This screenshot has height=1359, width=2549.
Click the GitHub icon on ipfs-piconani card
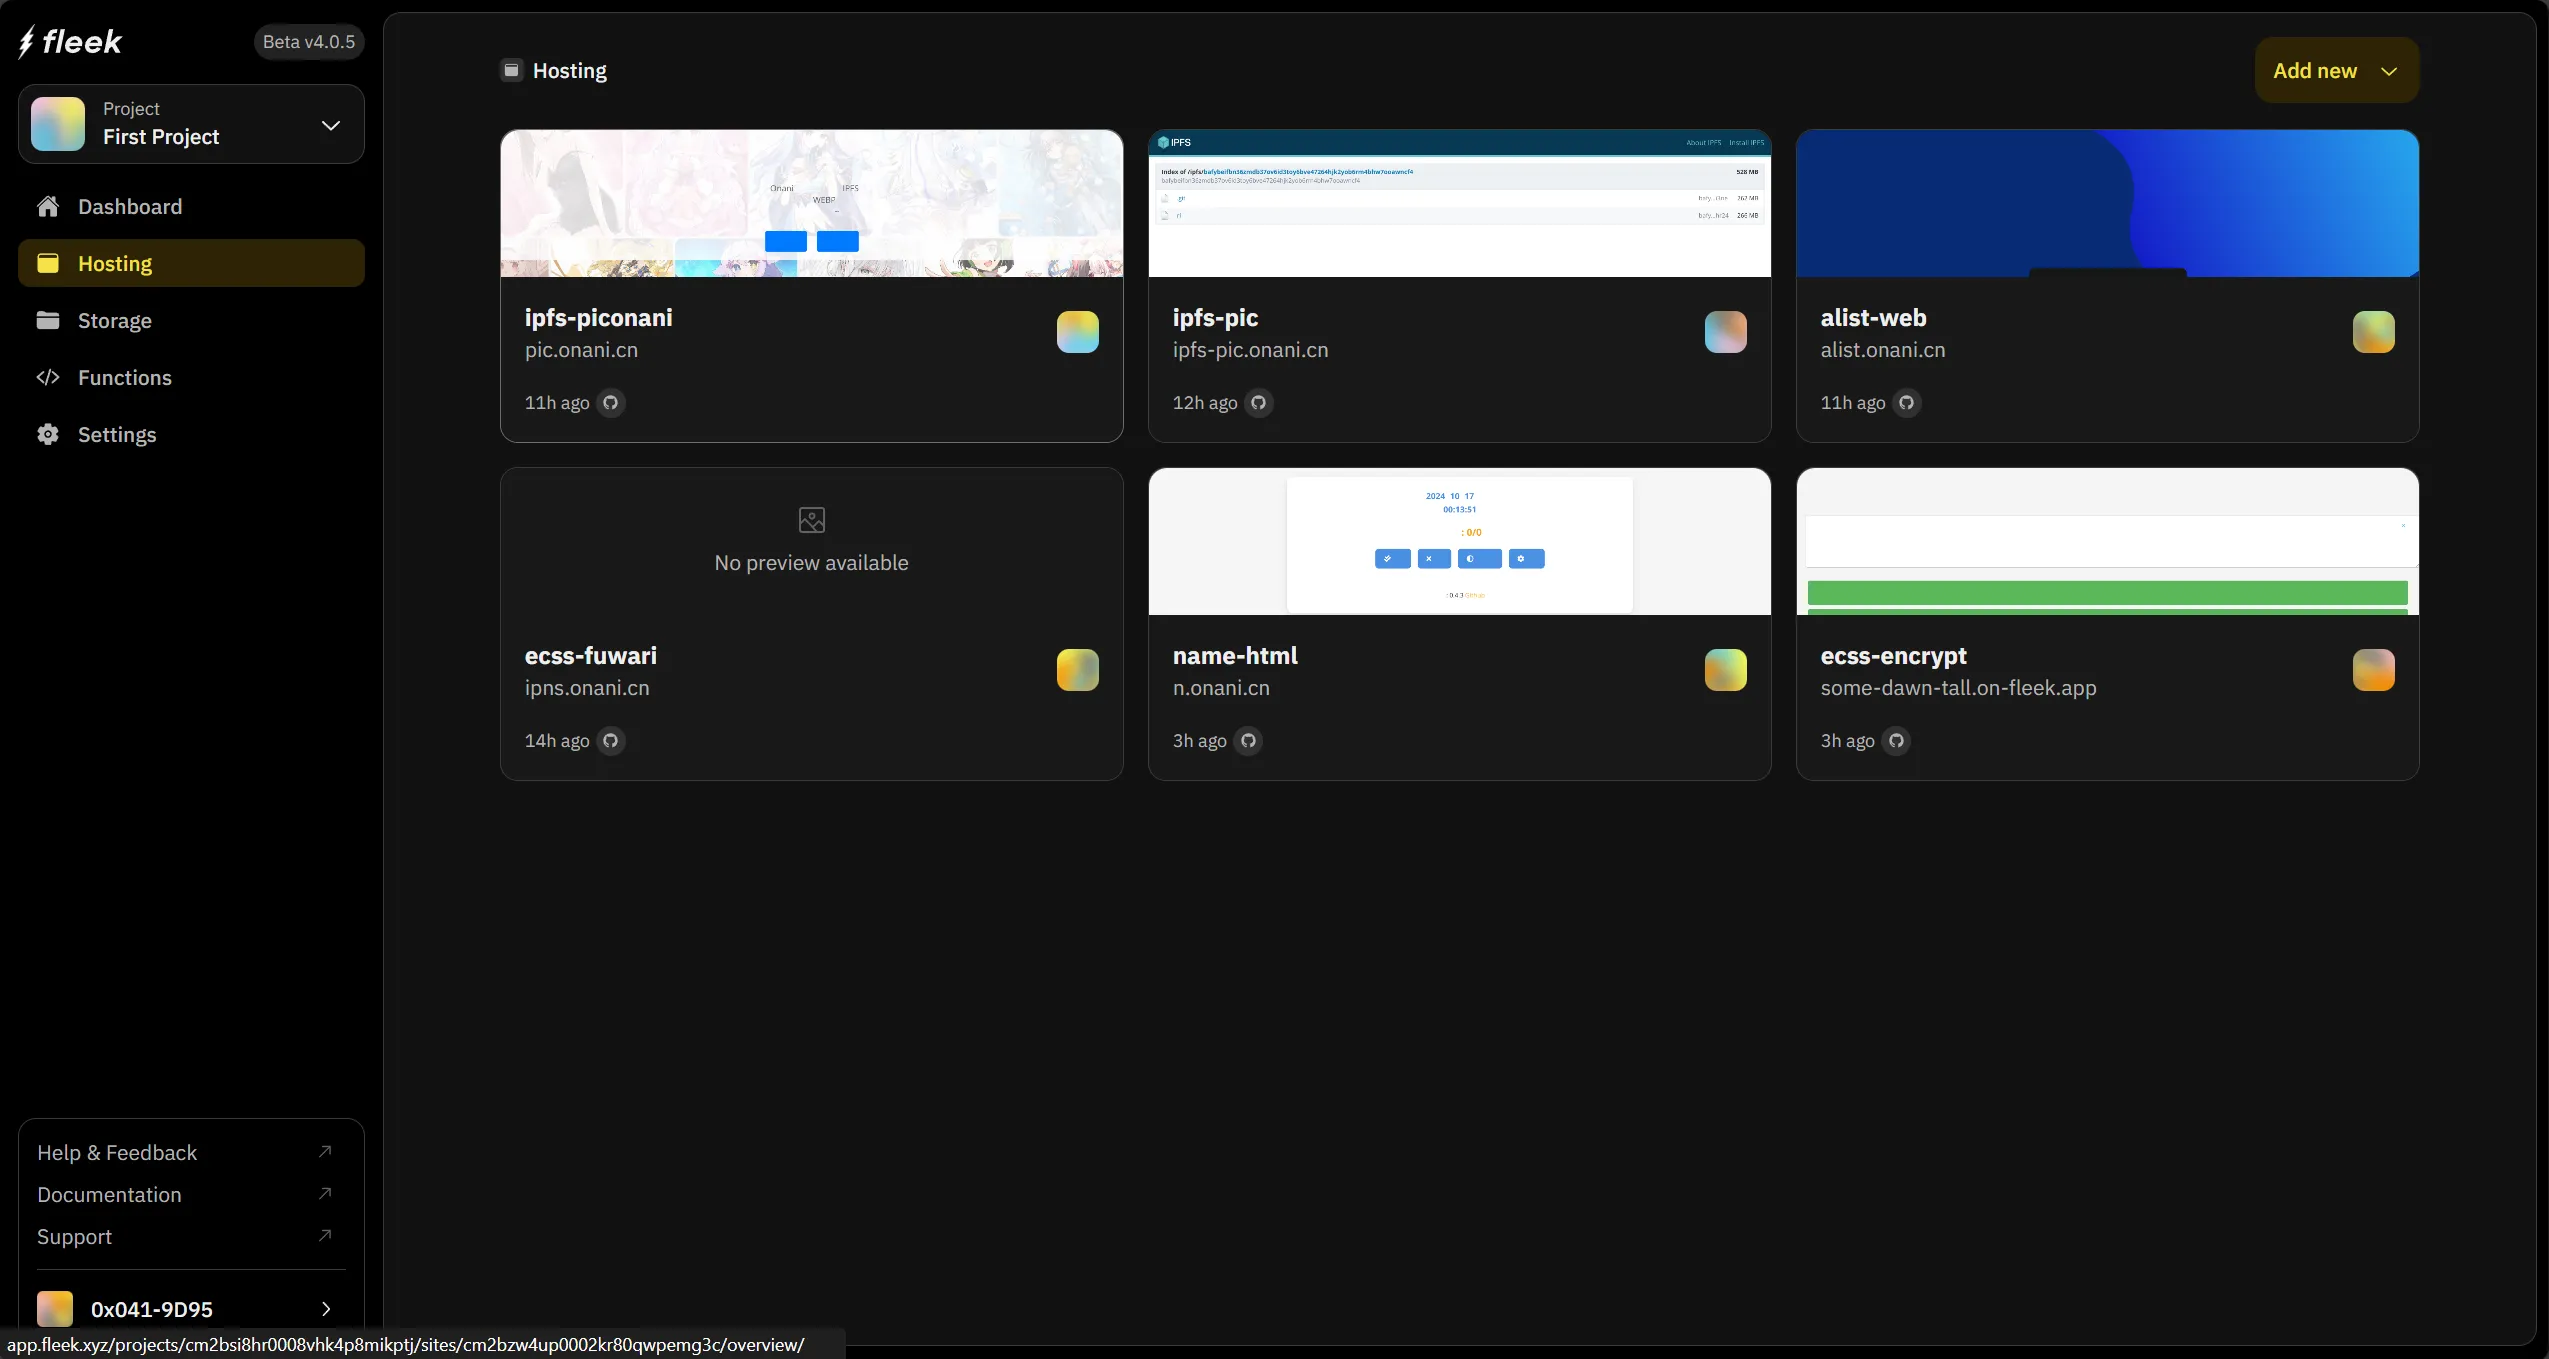pyautogui.click(x=611, y=403)
